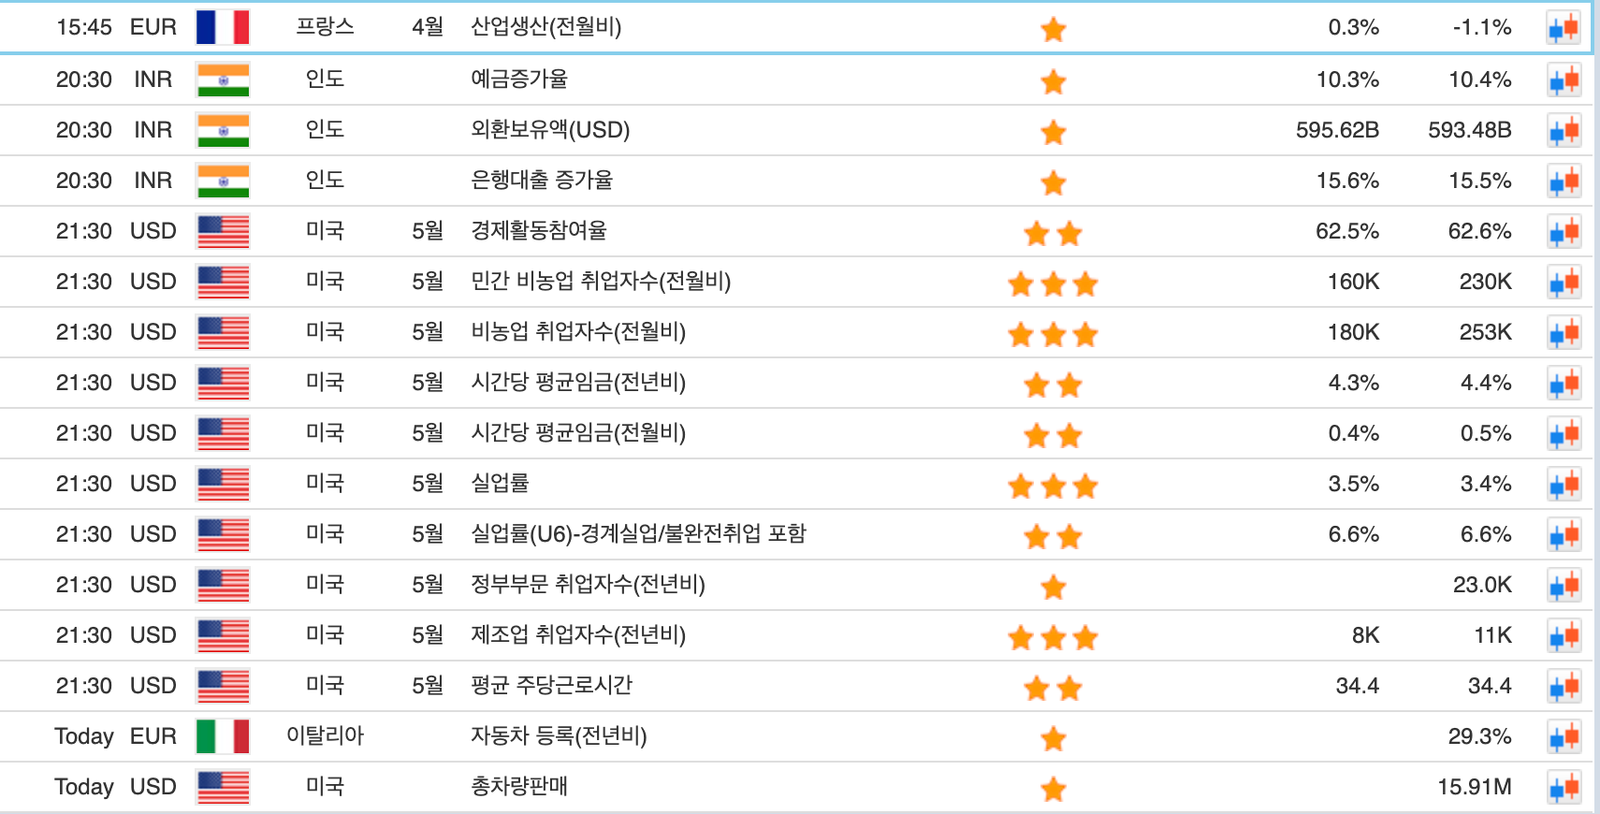Open 시간당 평균임금(전년비) indicator
The height and width of the screenshot is (814, 1600).
tap(578, 382)
